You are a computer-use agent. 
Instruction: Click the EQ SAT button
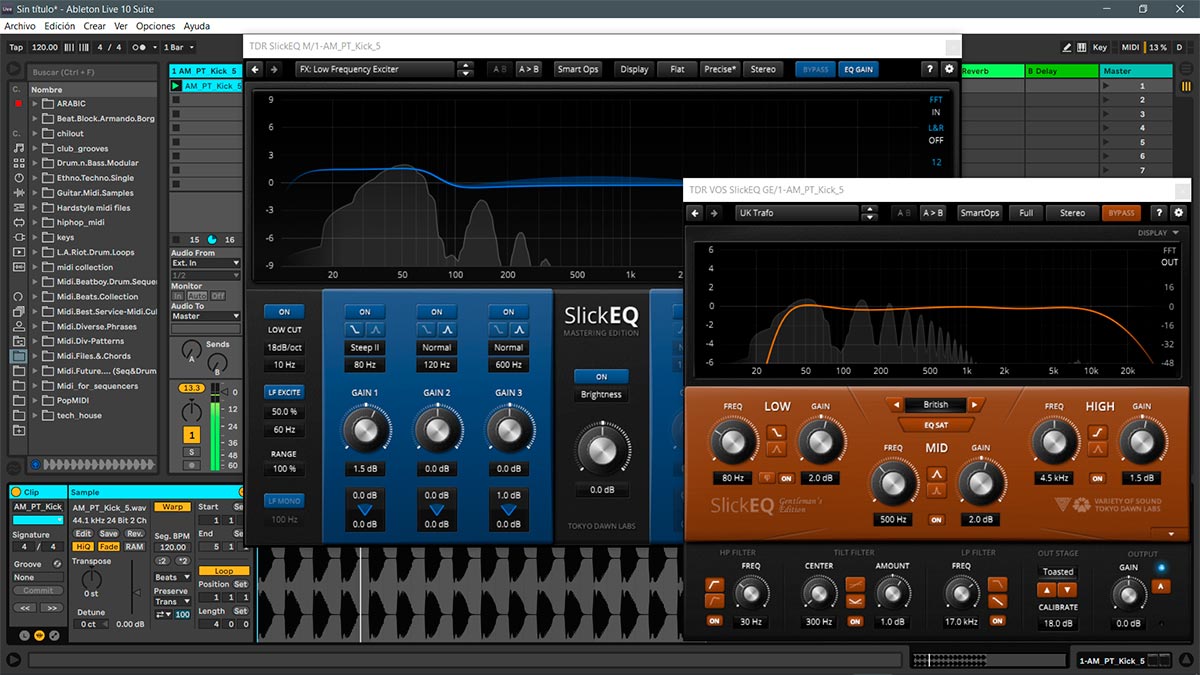pos(935,425)
